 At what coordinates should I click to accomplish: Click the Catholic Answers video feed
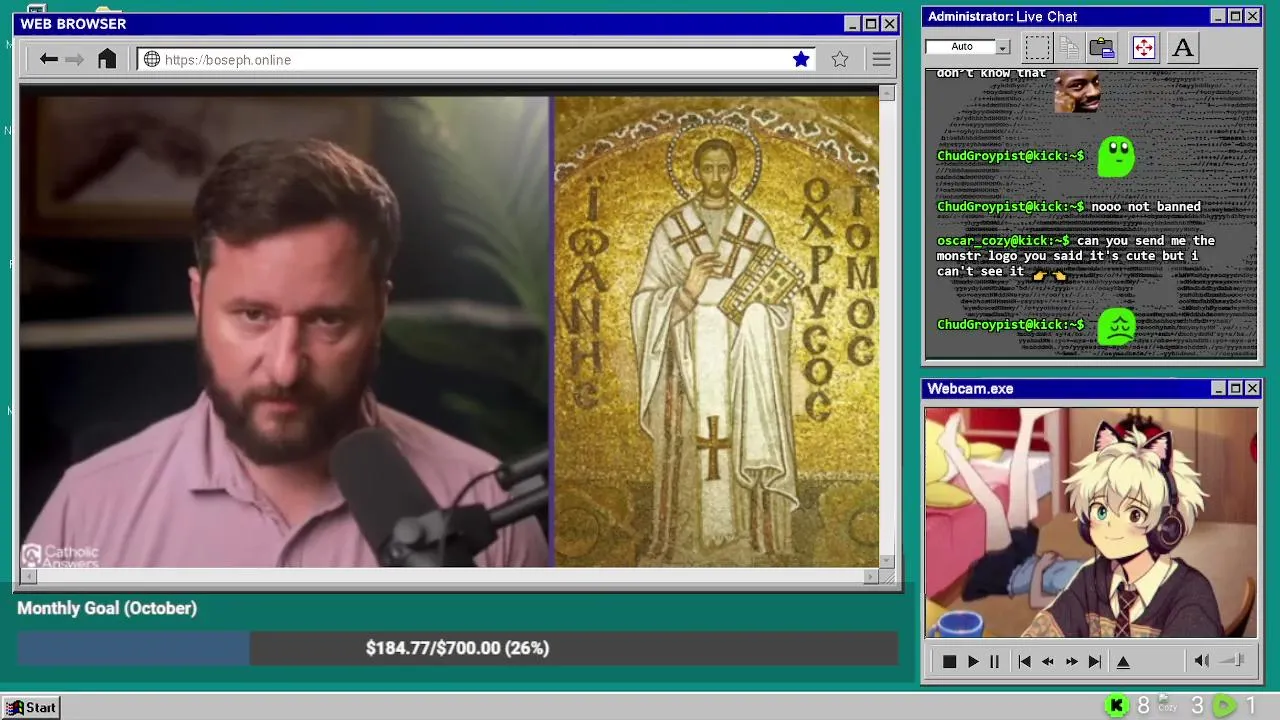coord(285,331)
